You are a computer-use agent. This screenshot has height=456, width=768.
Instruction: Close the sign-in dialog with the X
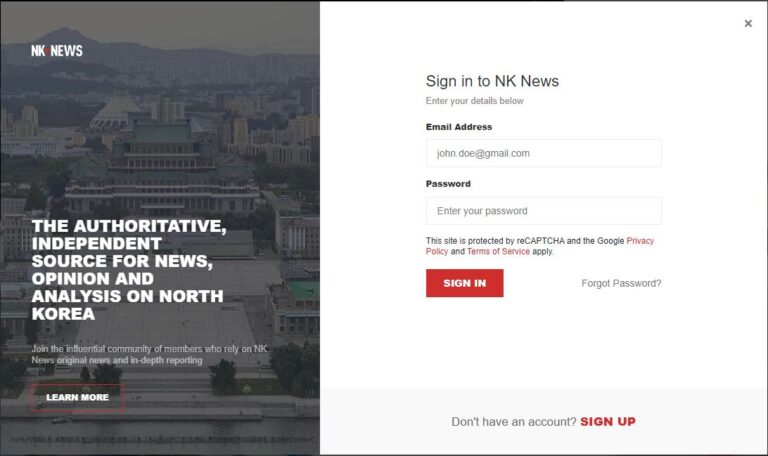click(748, 24)
